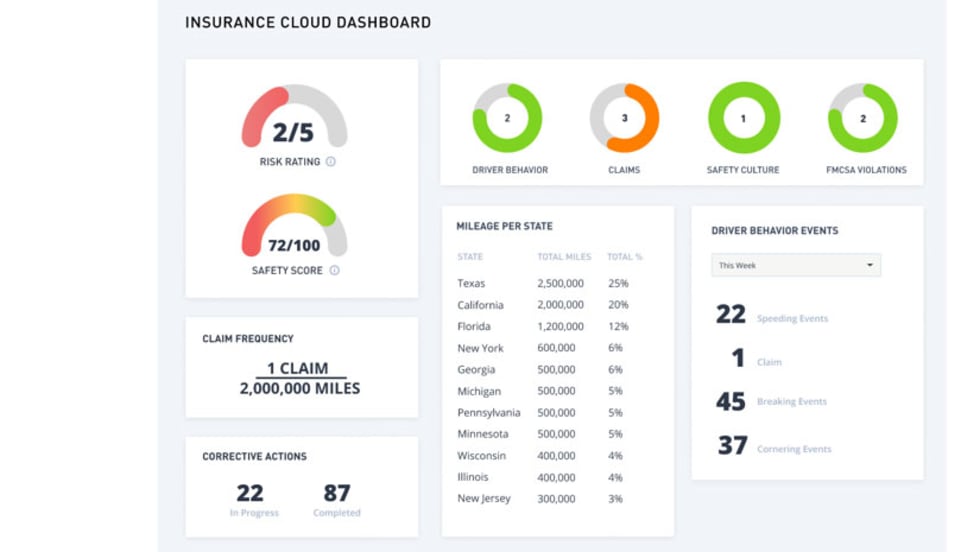
Task: Sort by the Total Miles column header
Action: 564,257
